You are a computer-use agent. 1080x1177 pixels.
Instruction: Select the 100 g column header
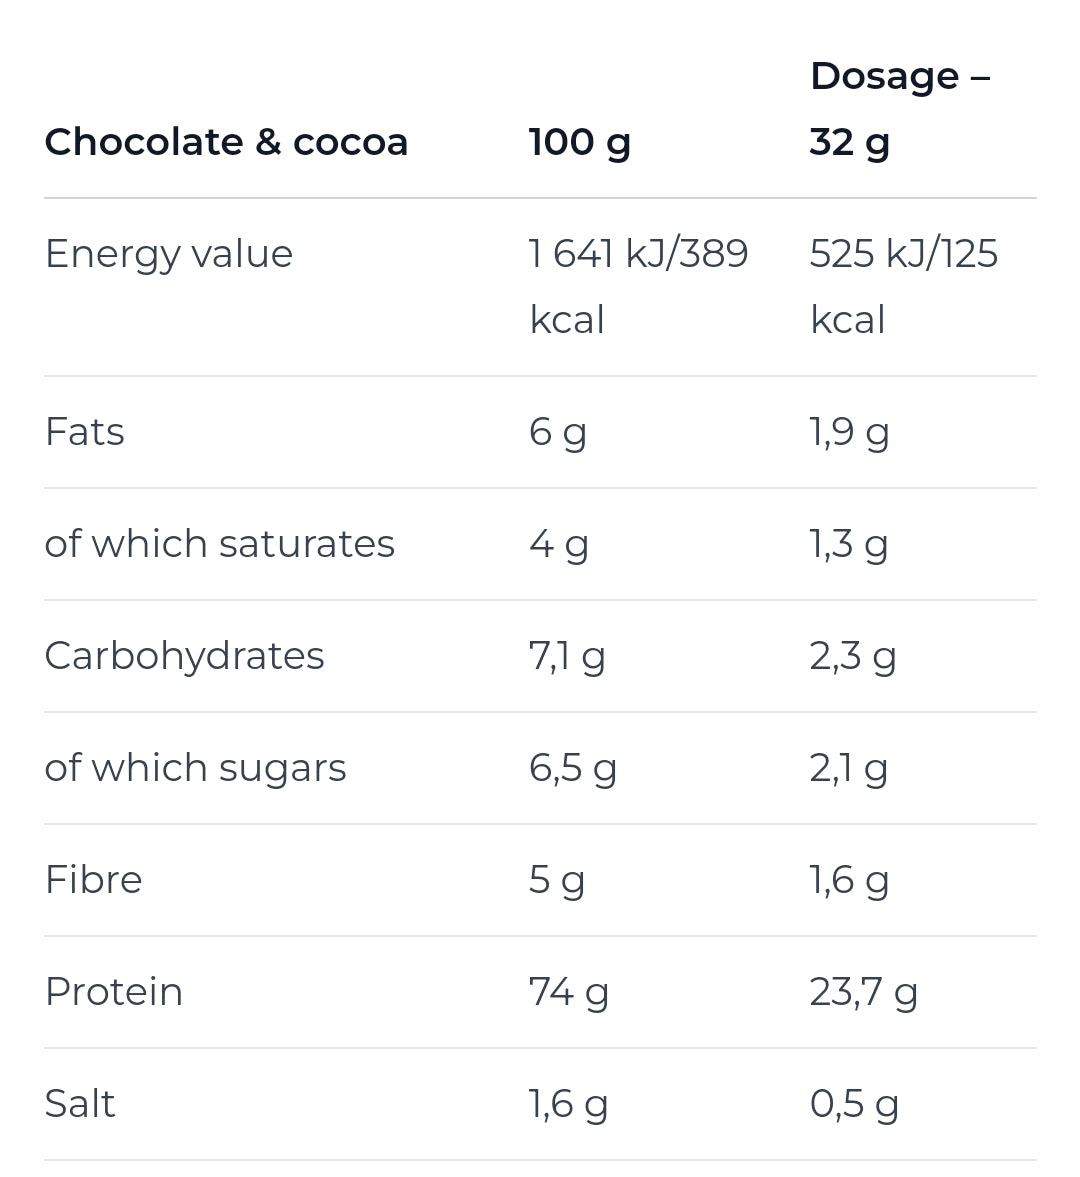pyautogui.click(x=579, y=142)
